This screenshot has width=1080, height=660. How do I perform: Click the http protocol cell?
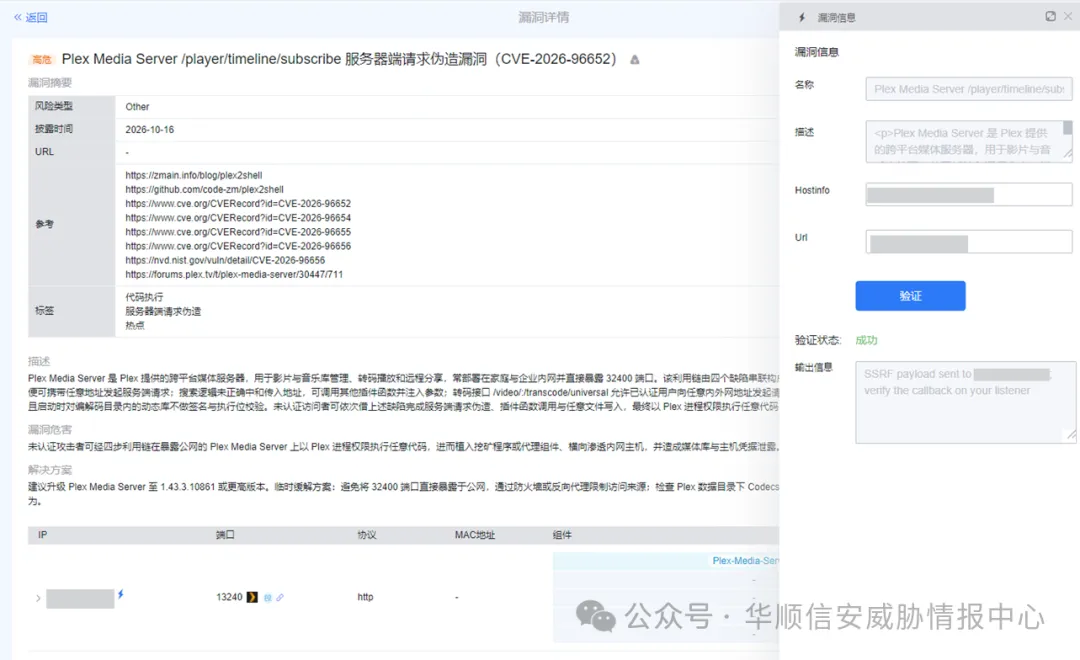(365, 597)
